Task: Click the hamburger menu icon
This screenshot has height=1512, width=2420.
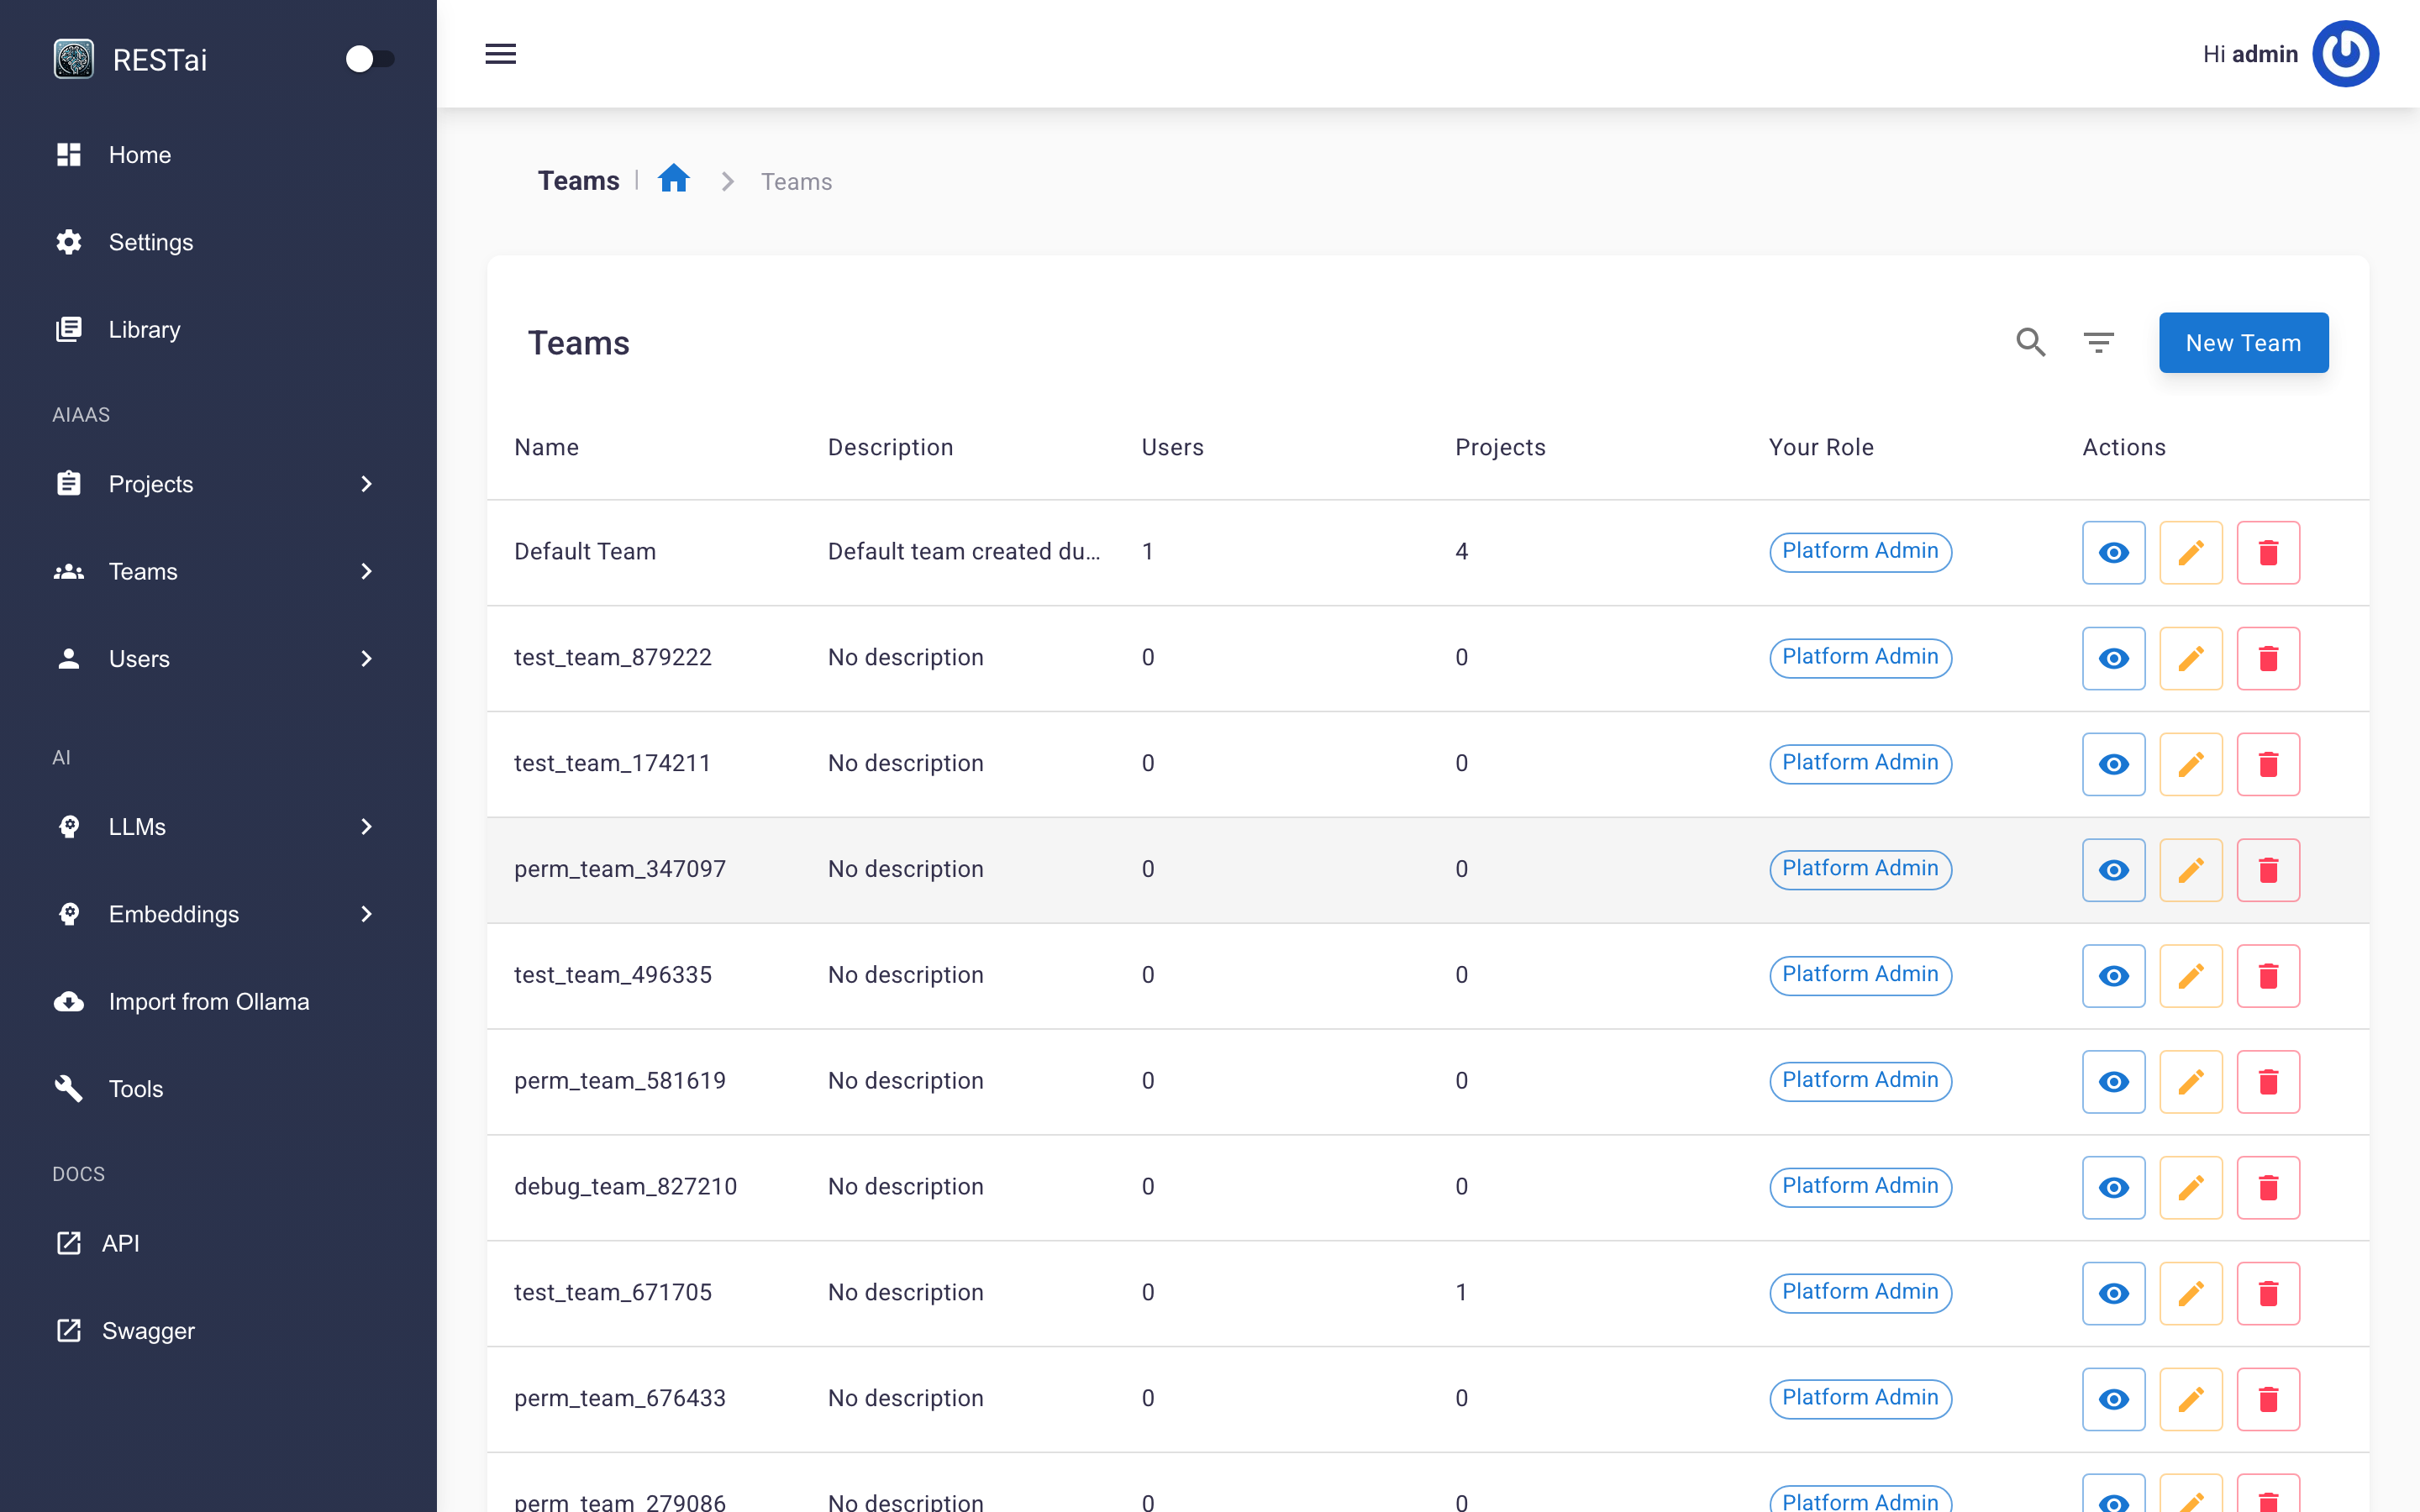Action: tap(500, 54)
